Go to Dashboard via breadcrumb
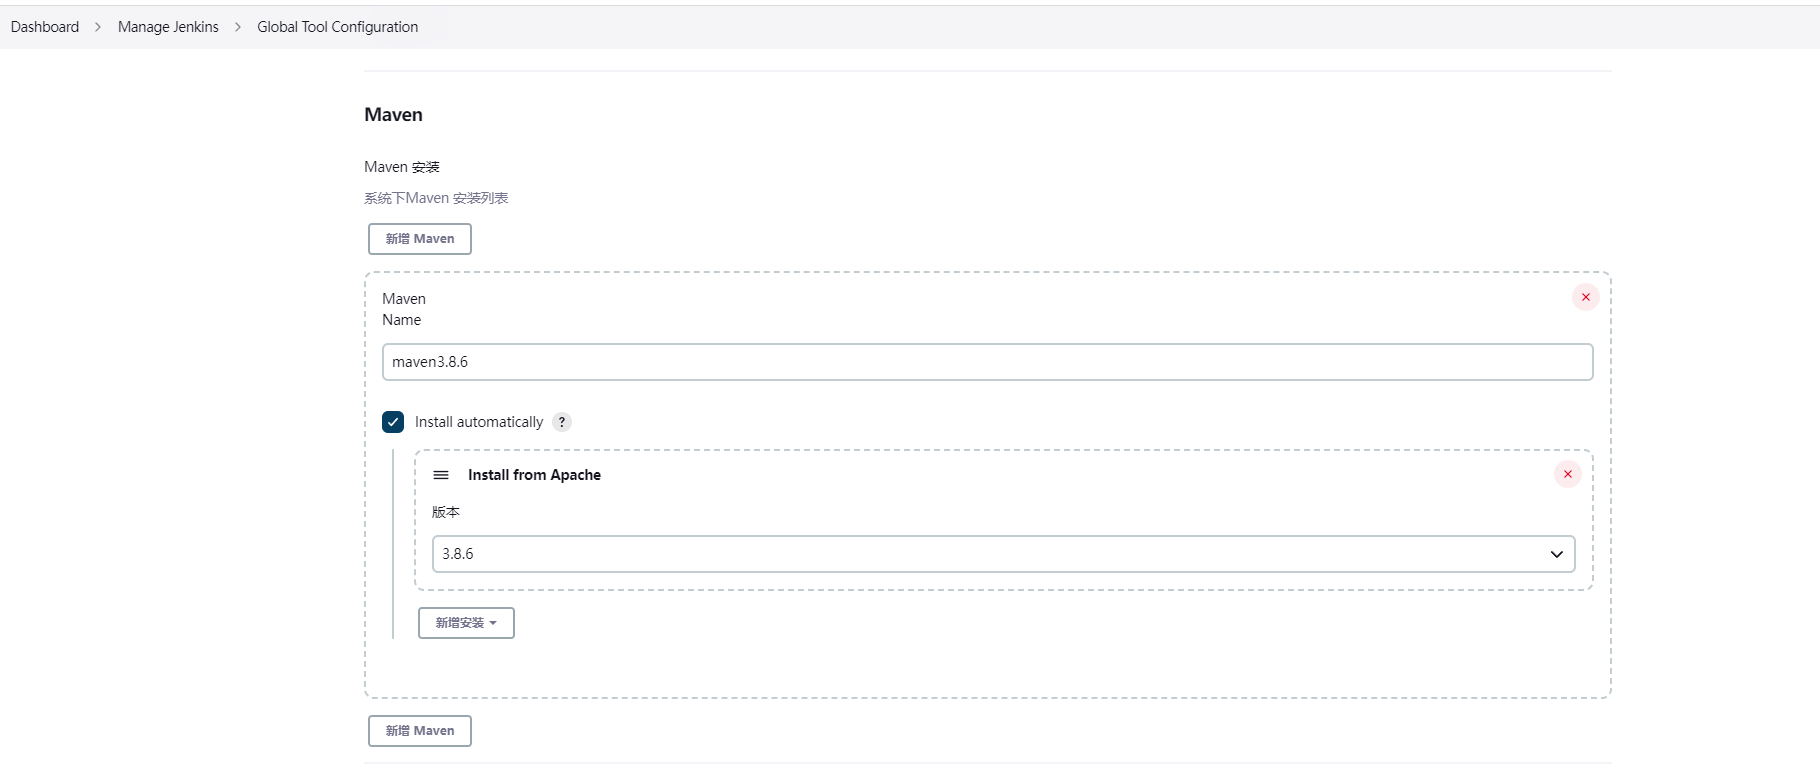 point(45,27)
